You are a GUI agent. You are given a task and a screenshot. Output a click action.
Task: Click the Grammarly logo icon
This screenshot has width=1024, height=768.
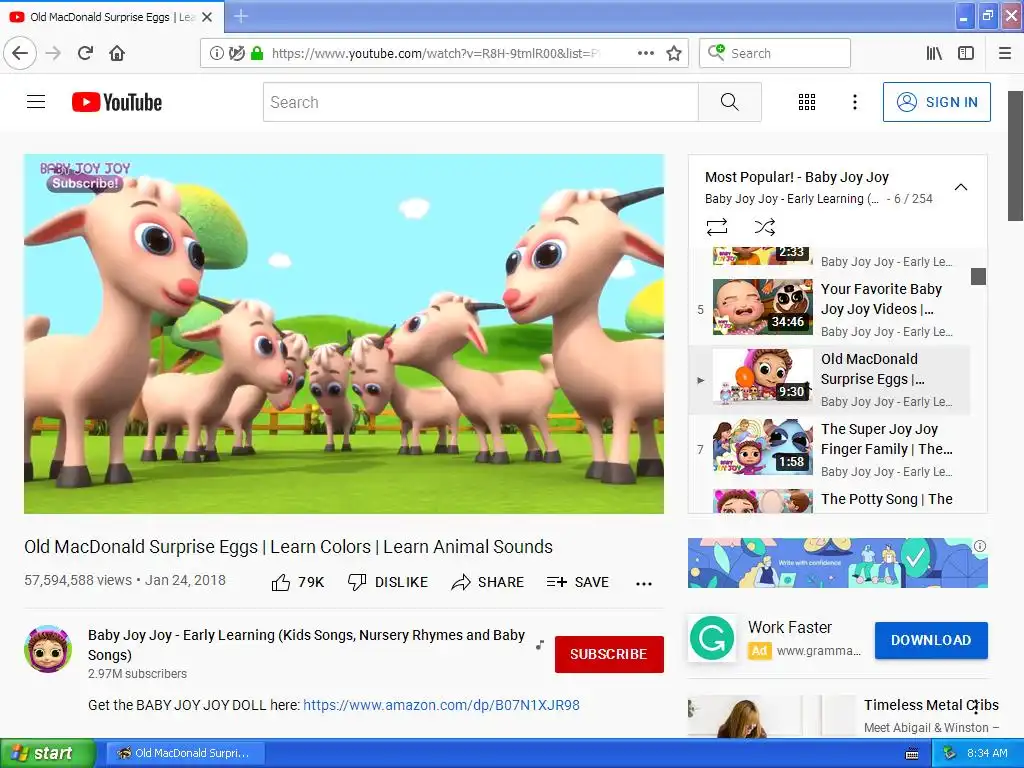[x=712, y=638]
